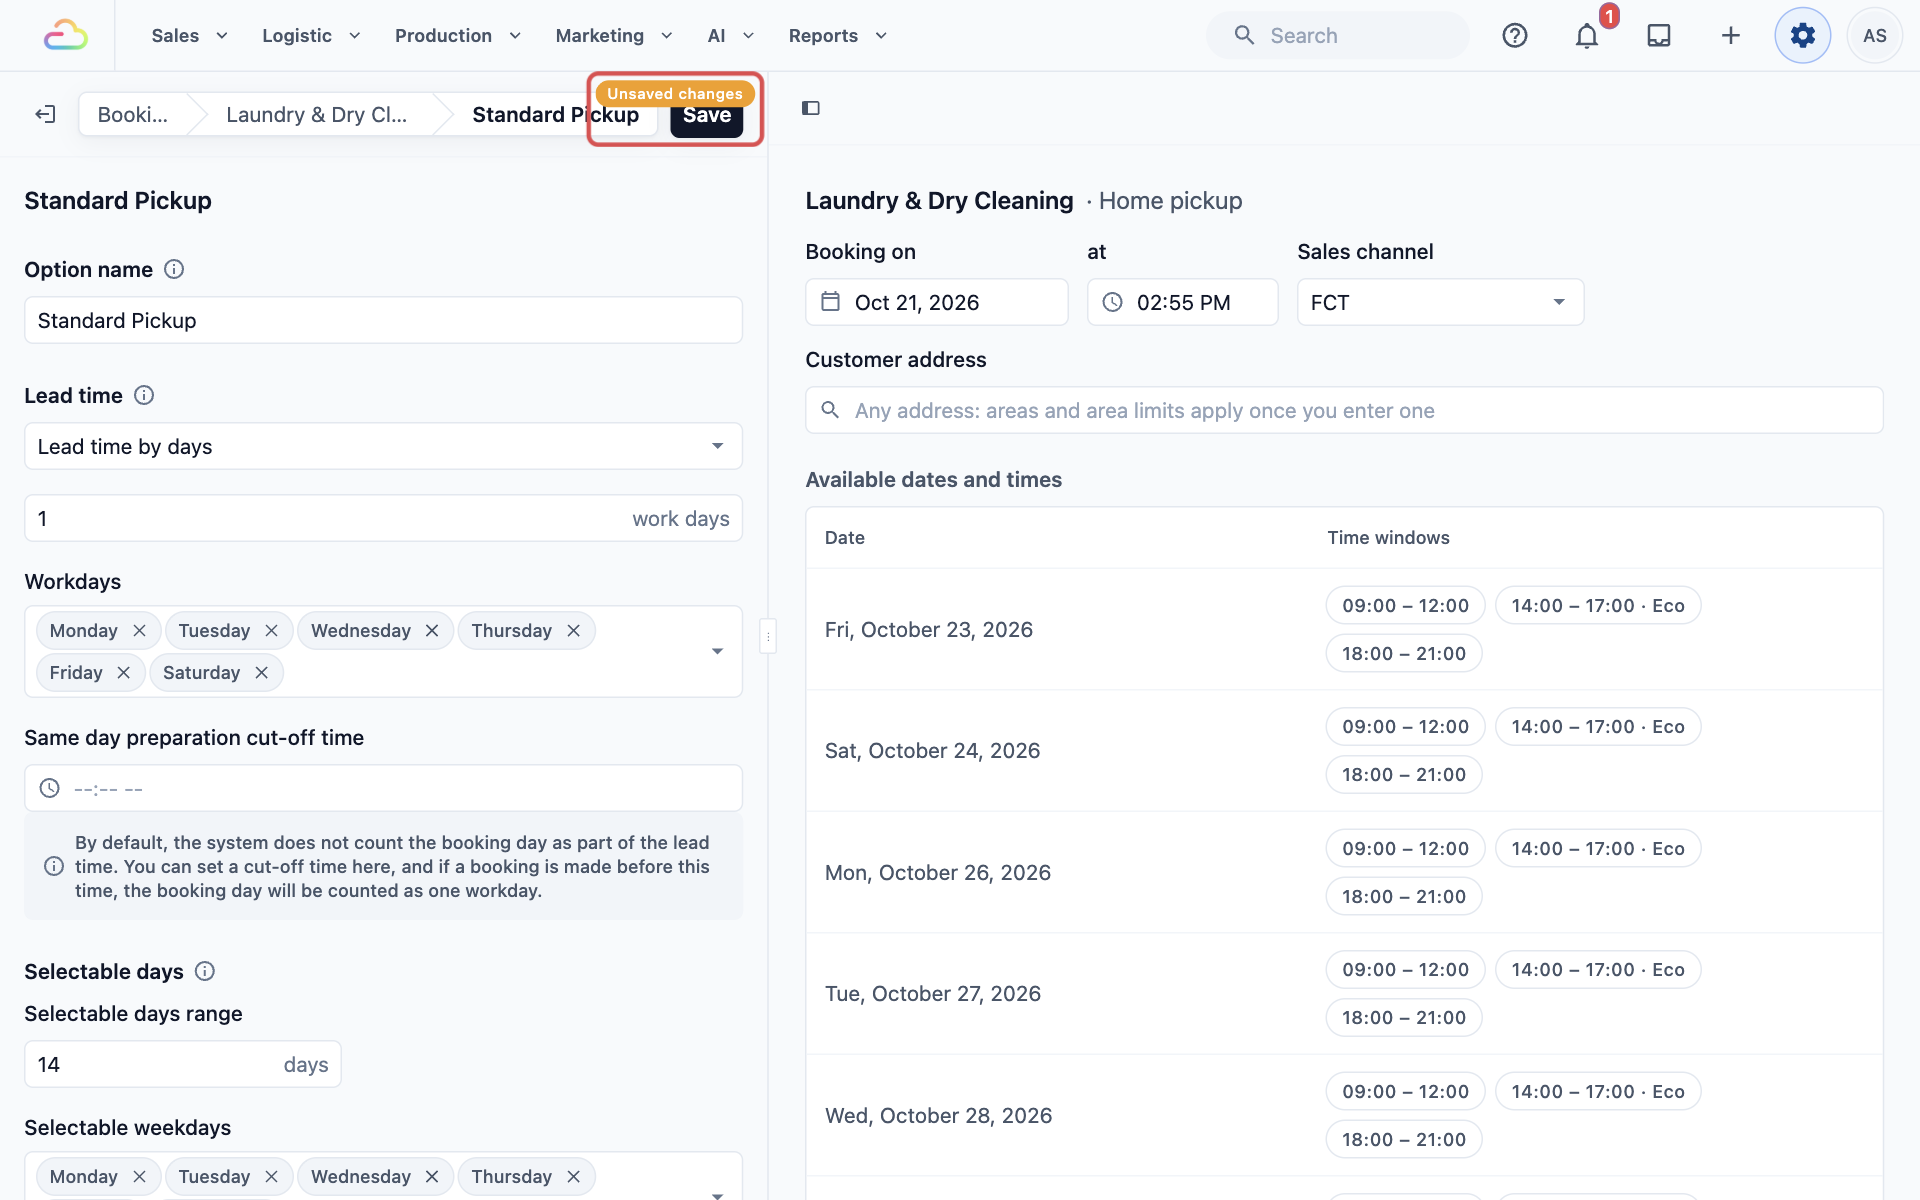The image size is (1920, 1200).
Task: Remove Monday from Workdays
Action: click(x=140, y=631)
